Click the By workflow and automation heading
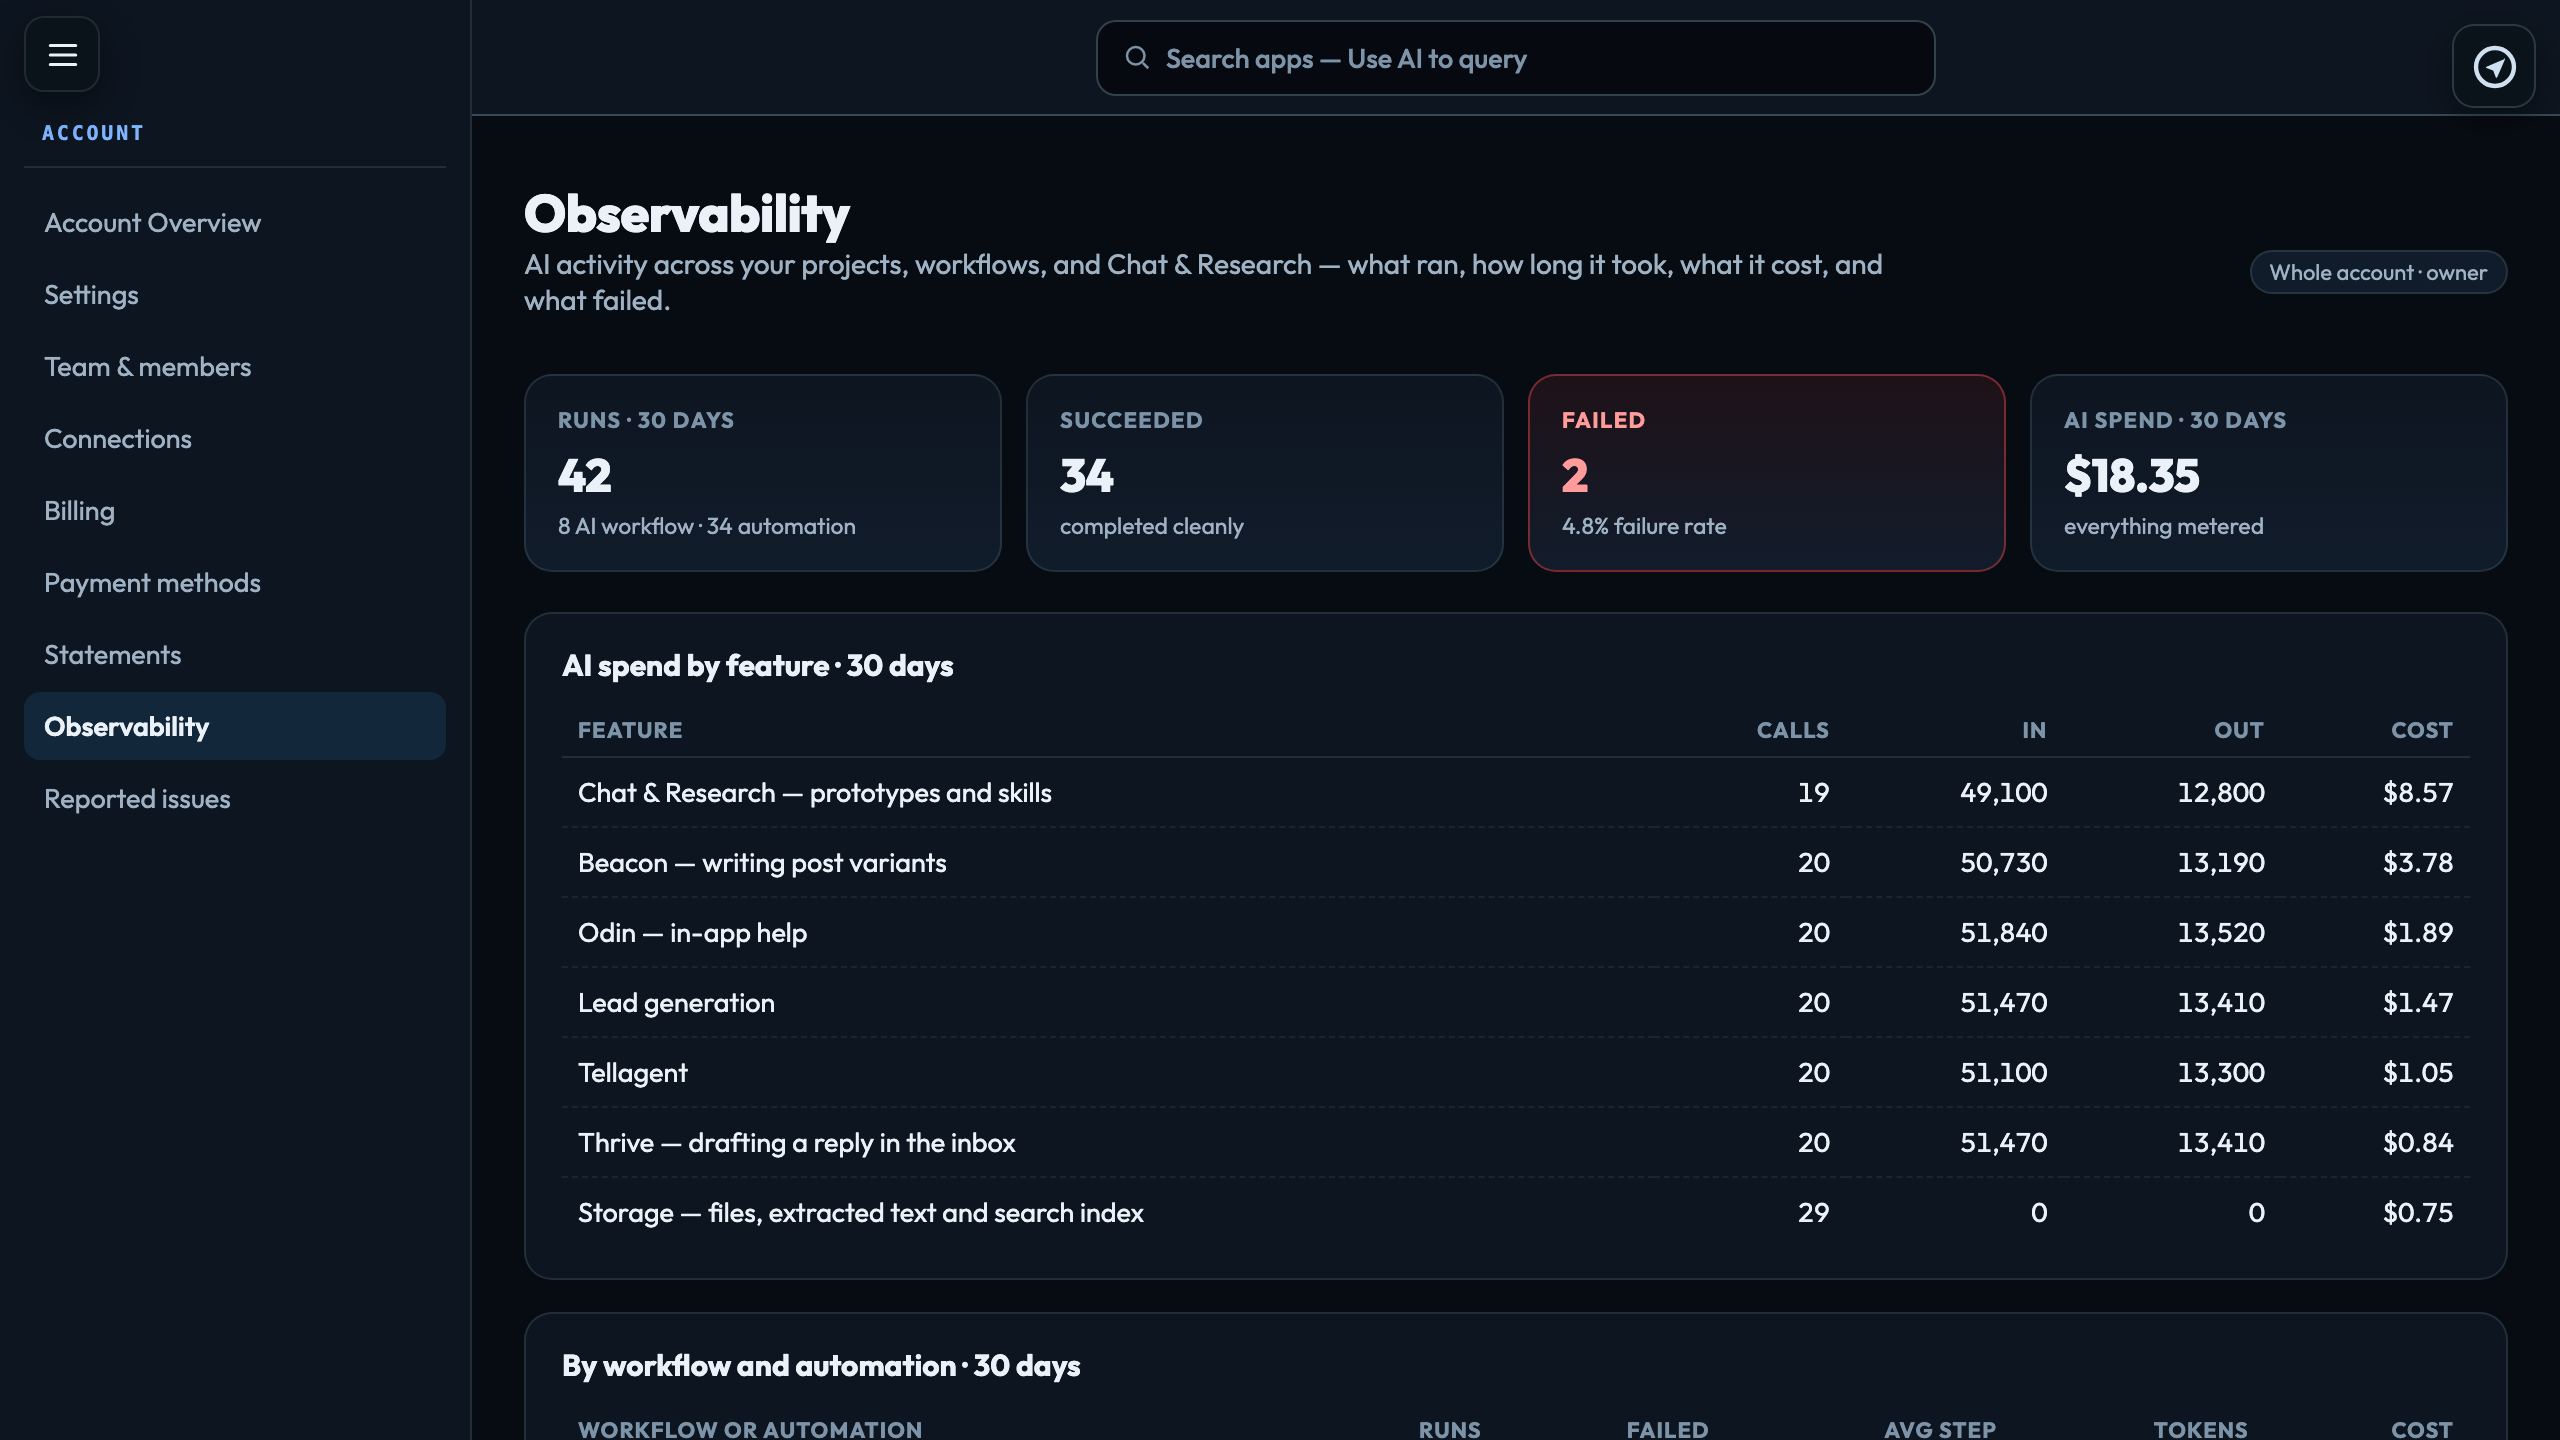Viewport: 2560px width, 1440px height. (x=821, y=1365)
